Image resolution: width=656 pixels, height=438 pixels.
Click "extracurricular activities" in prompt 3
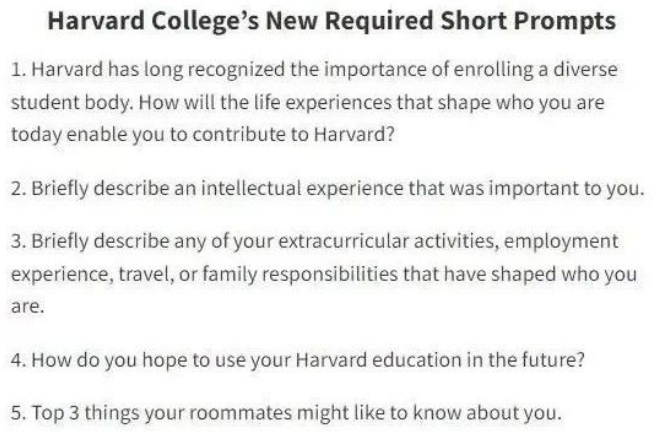[389, 241]
